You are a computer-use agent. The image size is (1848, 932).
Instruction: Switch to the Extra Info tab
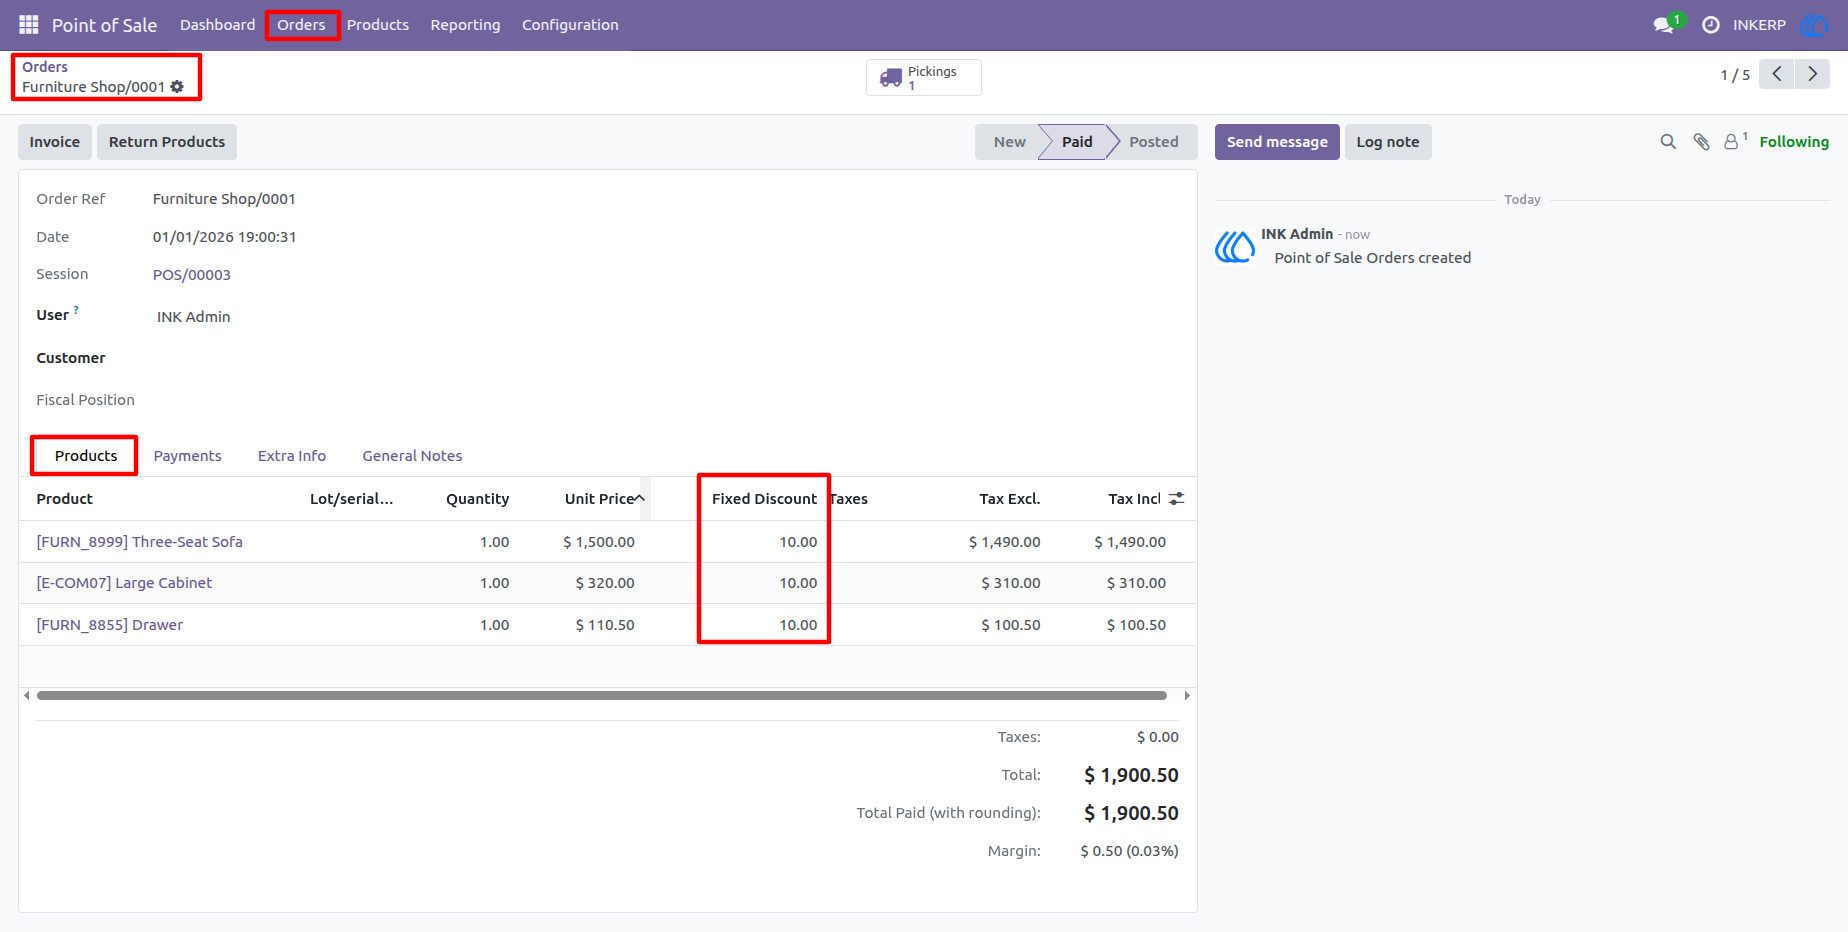click(x=292, y=456)
